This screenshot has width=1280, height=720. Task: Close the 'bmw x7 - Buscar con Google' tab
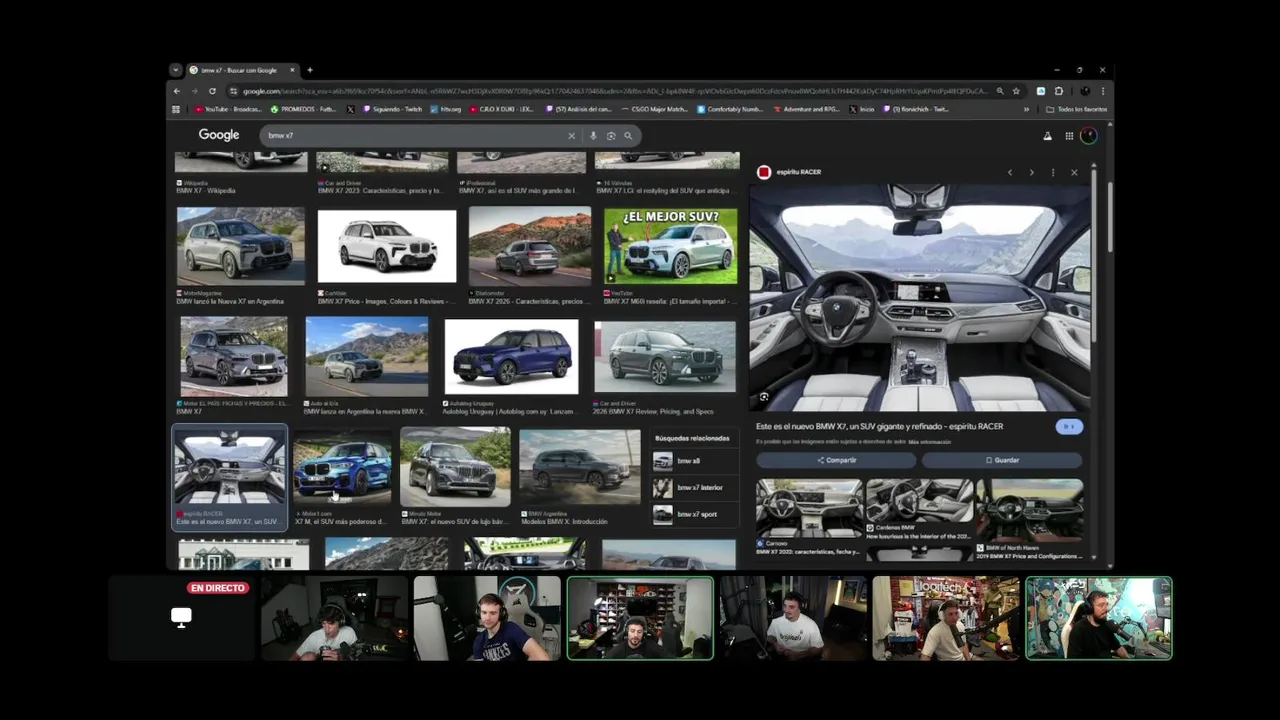(x=293, y=70)
